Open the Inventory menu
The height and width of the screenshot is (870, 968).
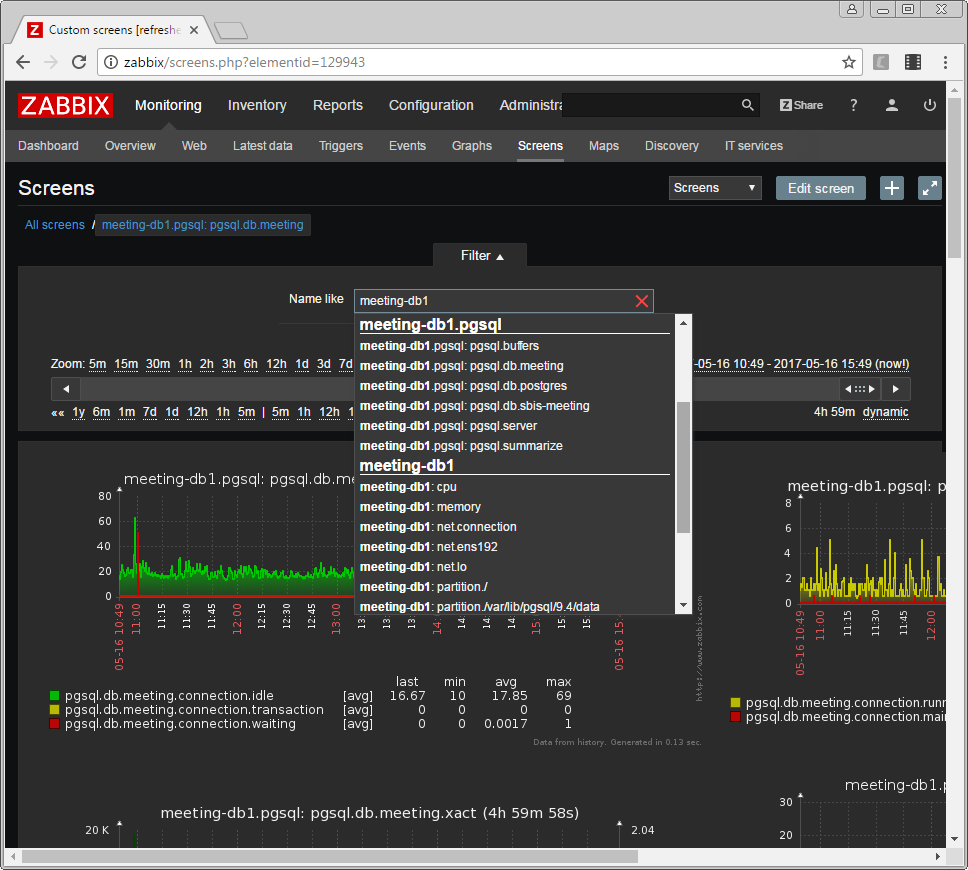257,106
